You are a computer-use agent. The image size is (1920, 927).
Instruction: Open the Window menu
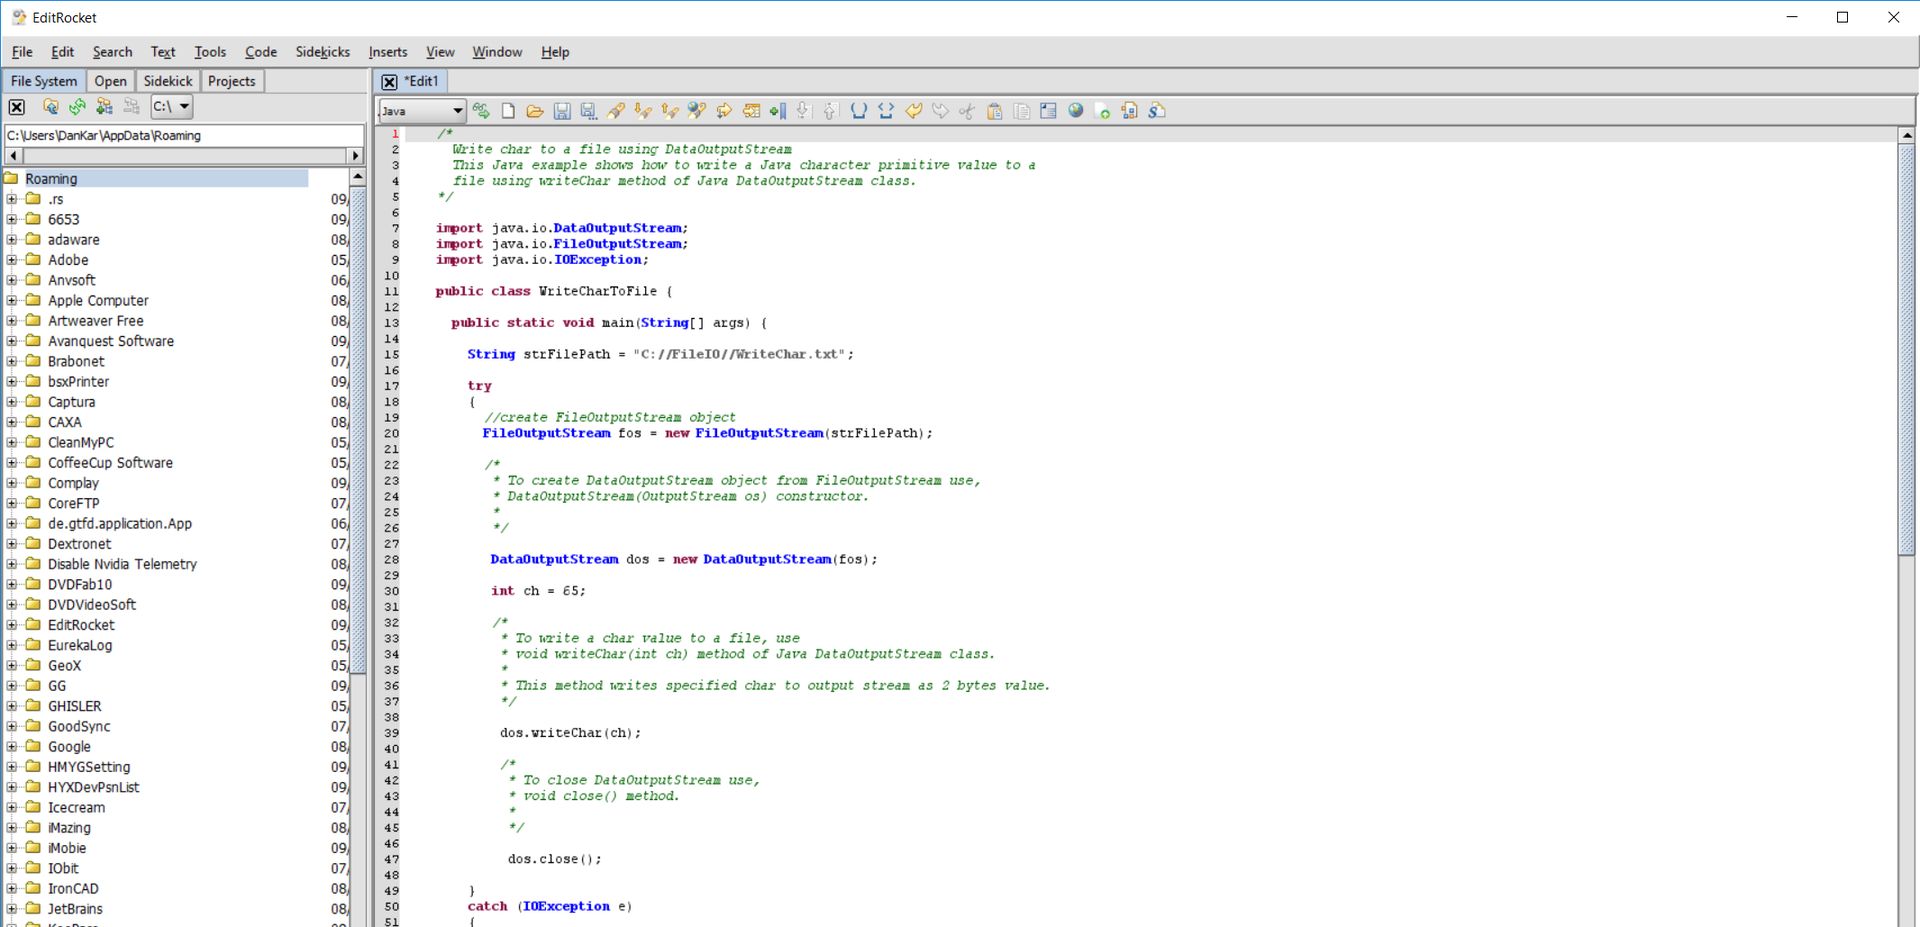point(497,52)
